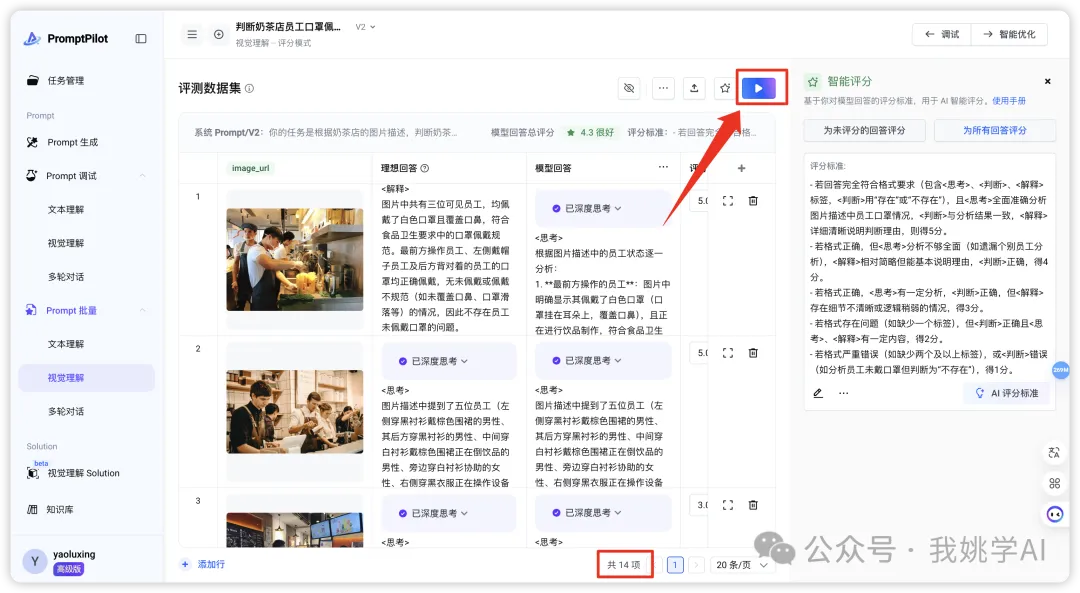This screenshot has width=1080, height=593.
Task: Open the 20 条/页 page size dropdown
Action: [x=741, y=565]
